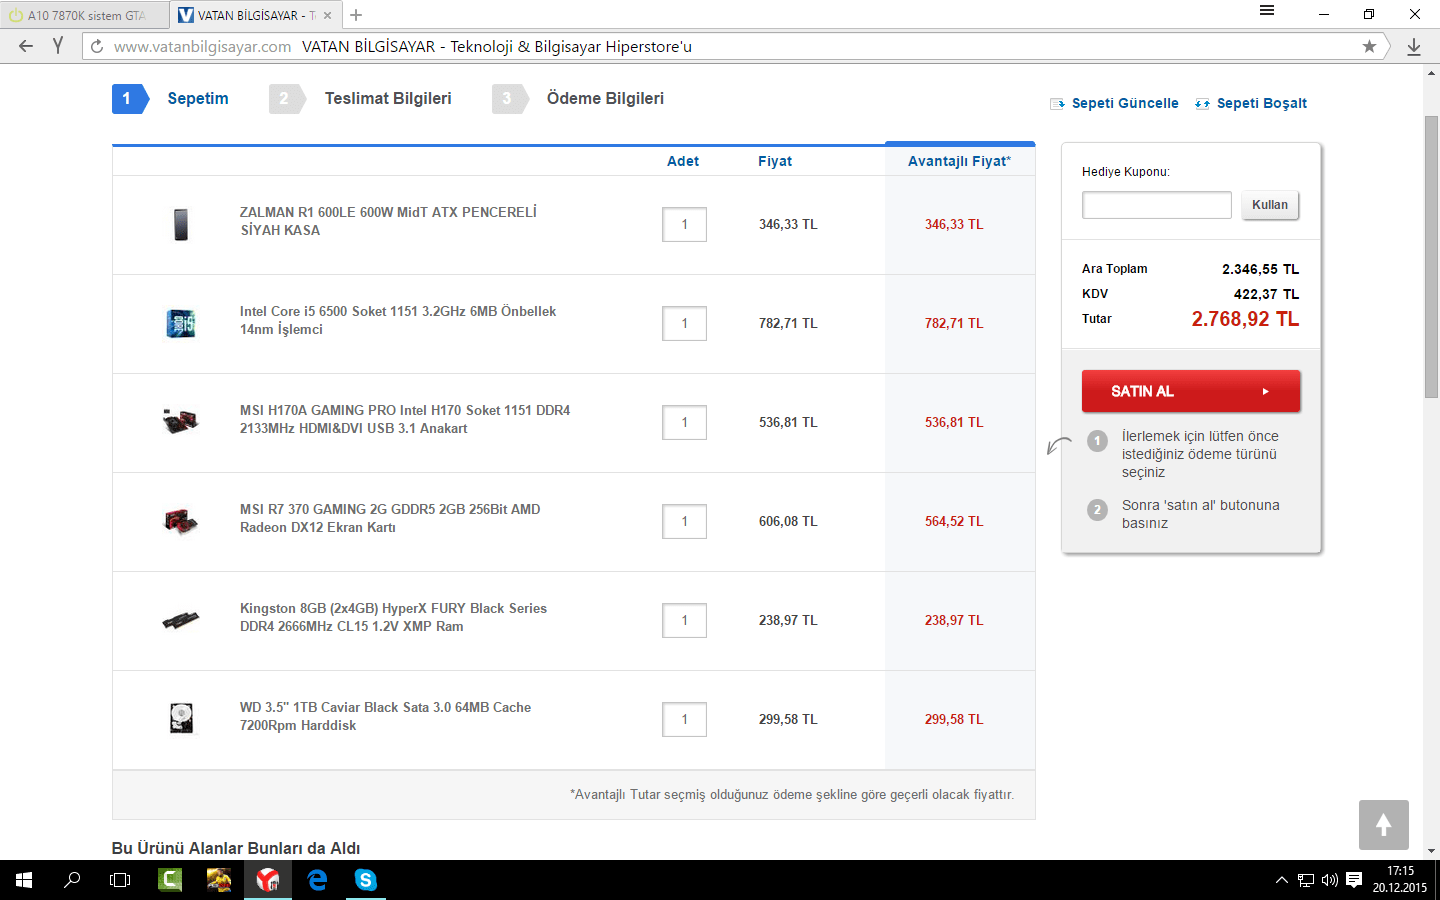1440x900 pixels.
Task: Open the Zalman R1 case thumbnail
Action: pos(181,224)
